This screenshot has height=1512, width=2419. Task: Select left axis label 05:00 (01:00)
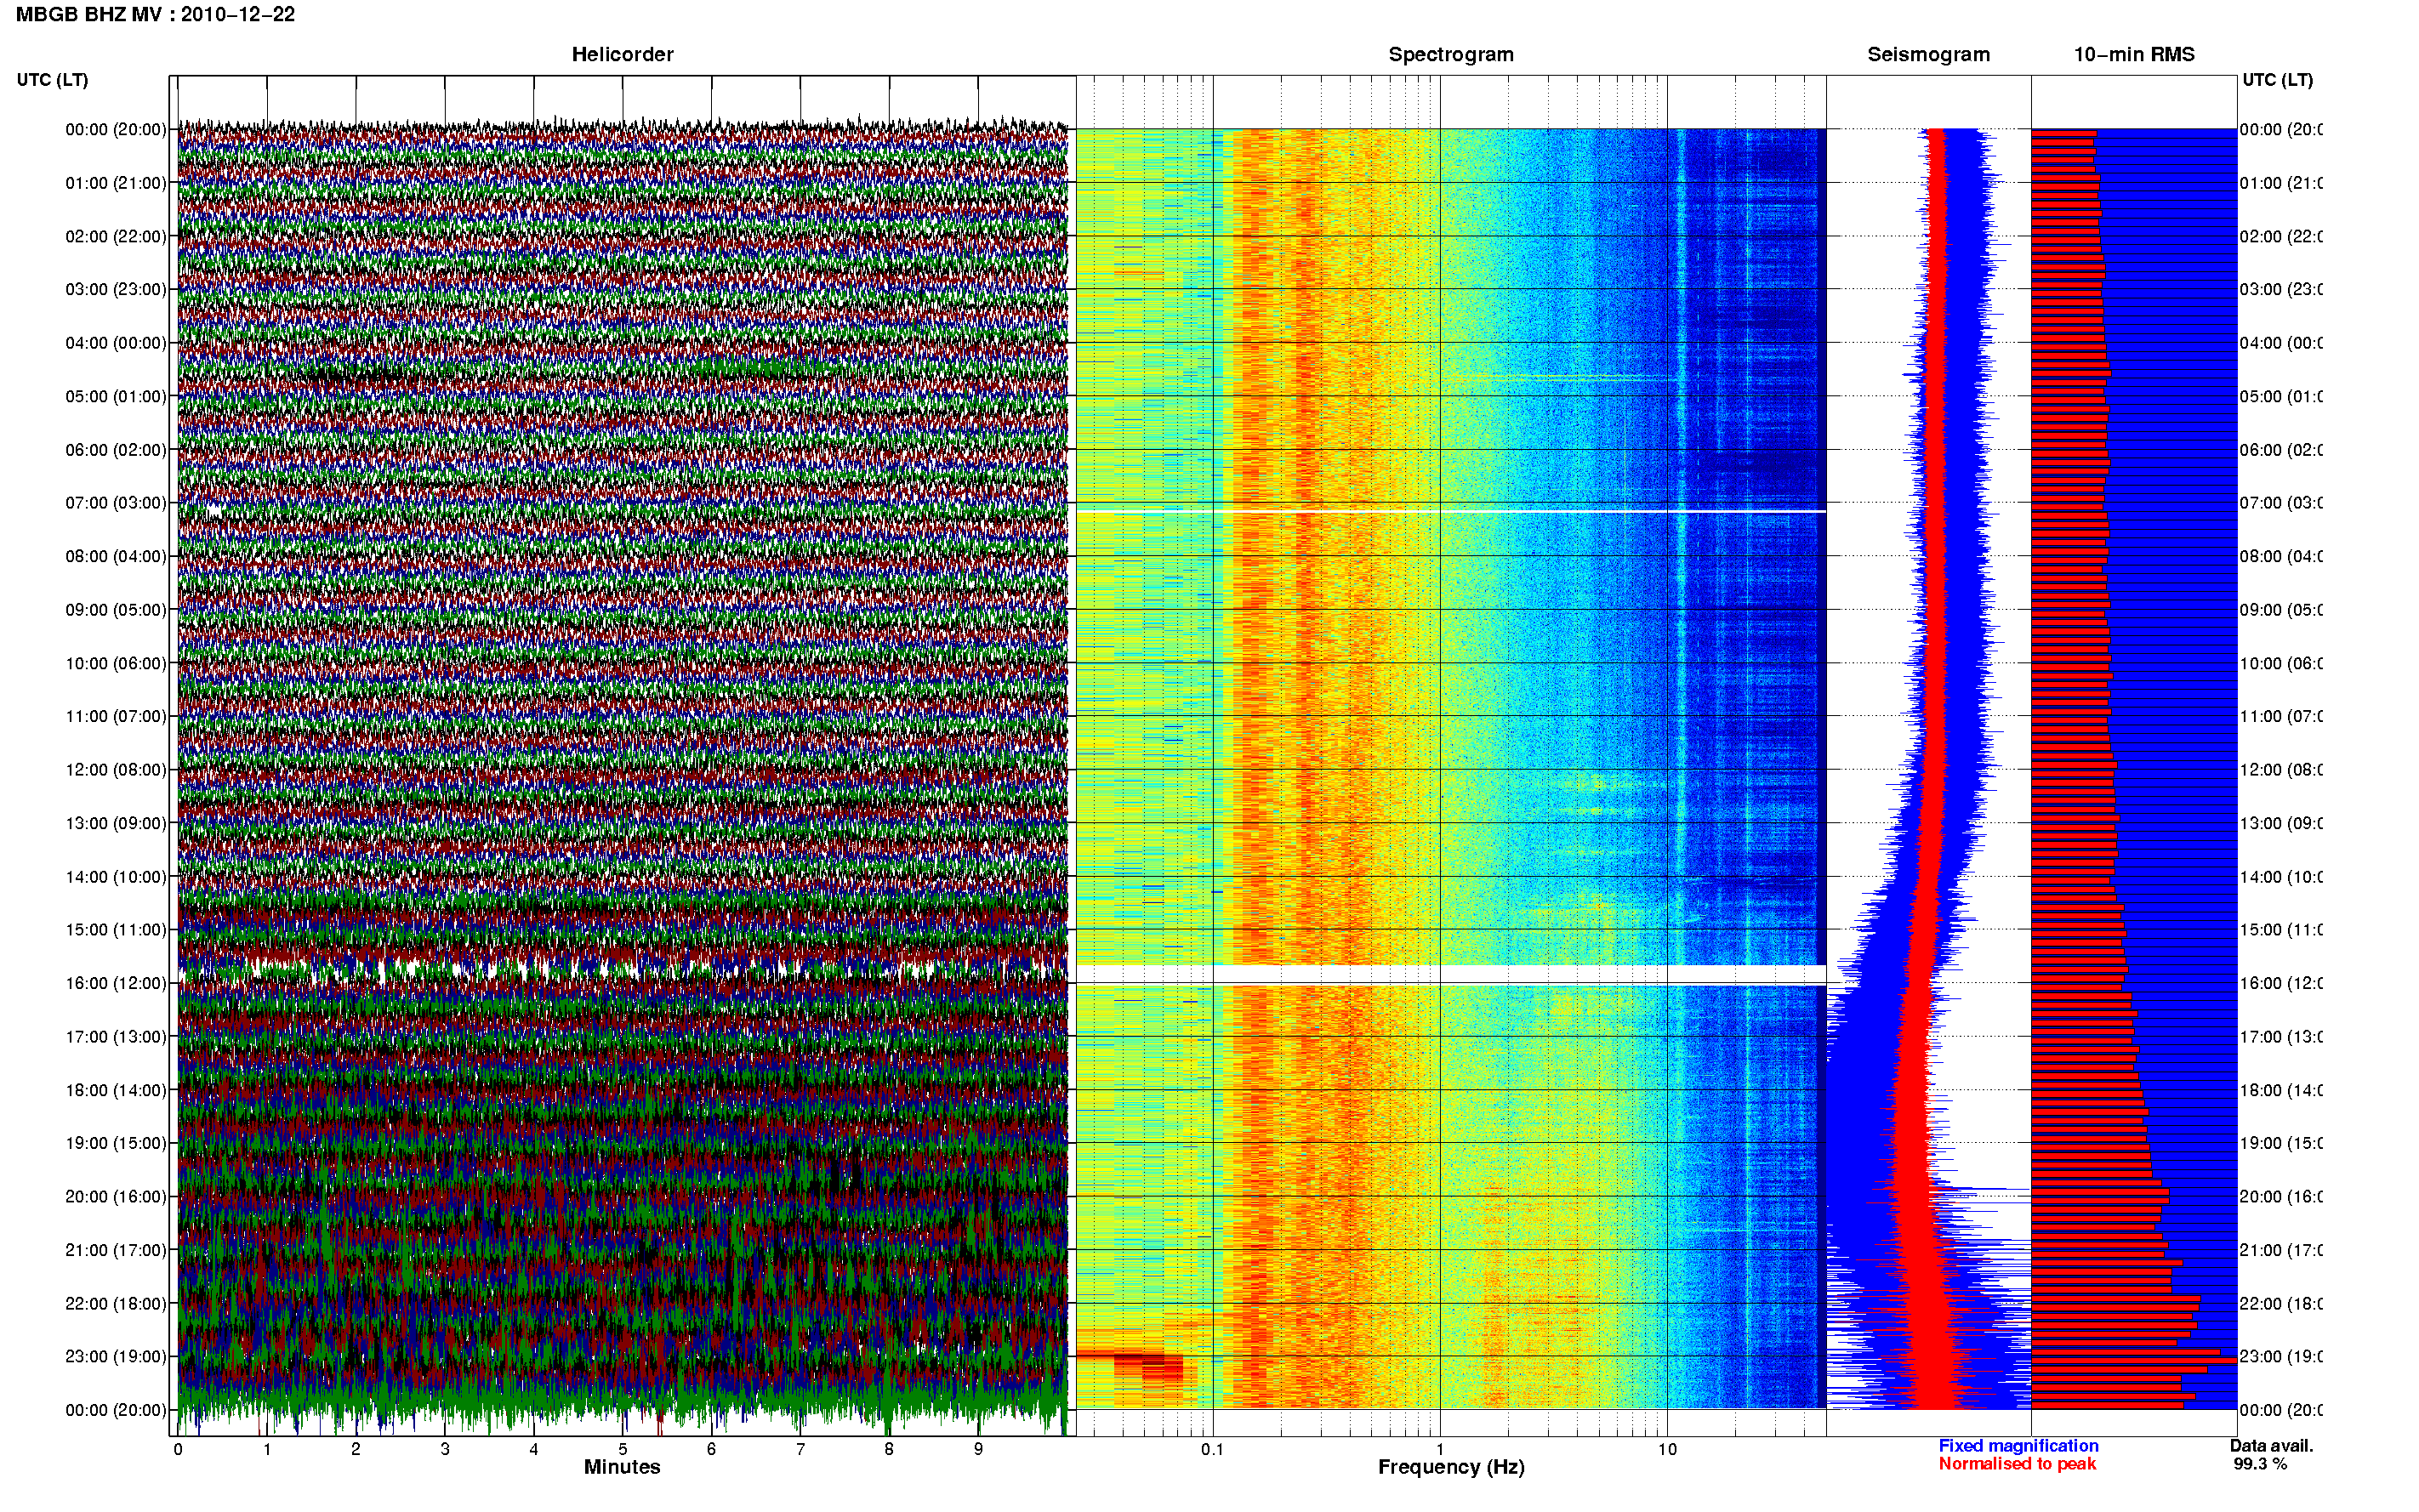116,396
